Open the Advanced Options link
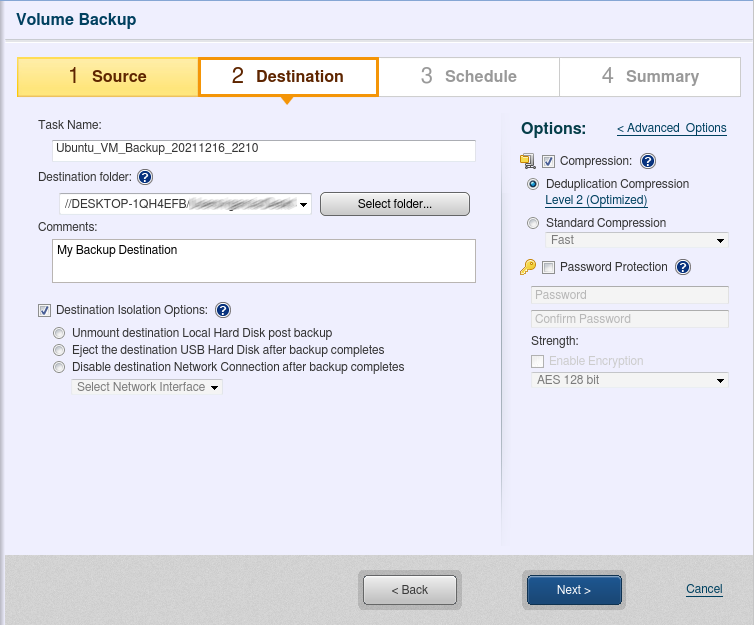The height and width of the screenshot is (625, 754). coord(671,128)
